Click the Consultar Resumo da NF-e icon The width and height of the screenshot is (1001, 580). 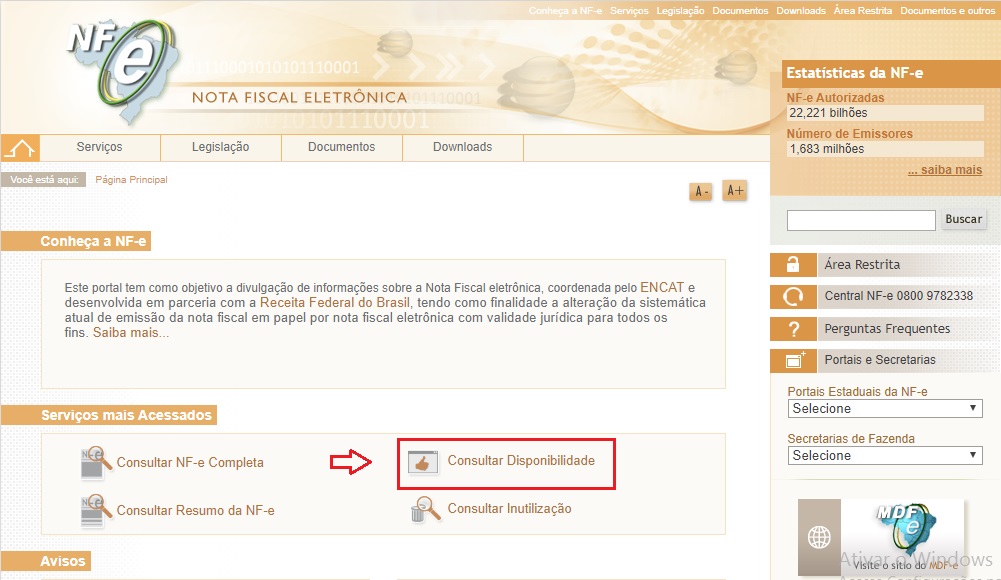pos(97,510)
